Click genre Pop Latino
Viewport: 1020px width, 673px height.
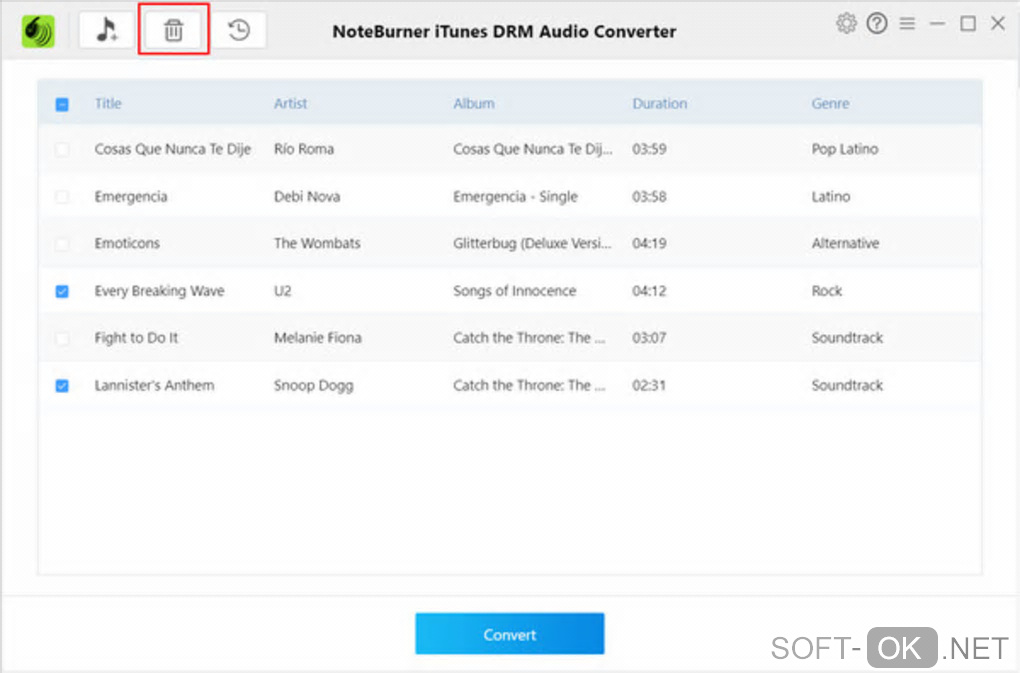point(844,149)
